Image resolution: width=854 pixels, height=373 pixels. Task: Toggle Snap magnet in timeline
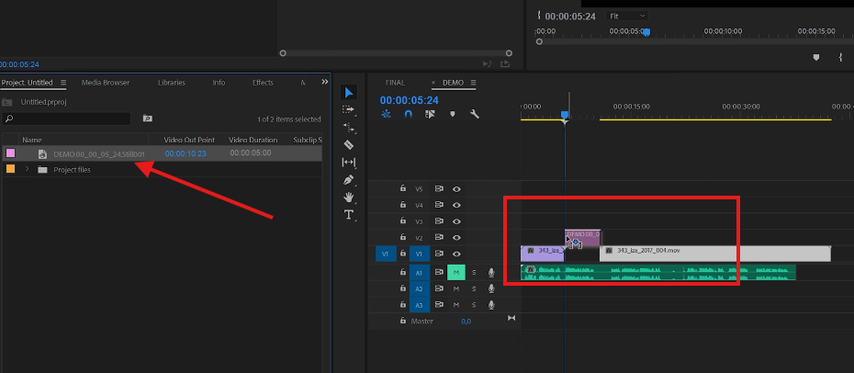[x=408, y=114]
